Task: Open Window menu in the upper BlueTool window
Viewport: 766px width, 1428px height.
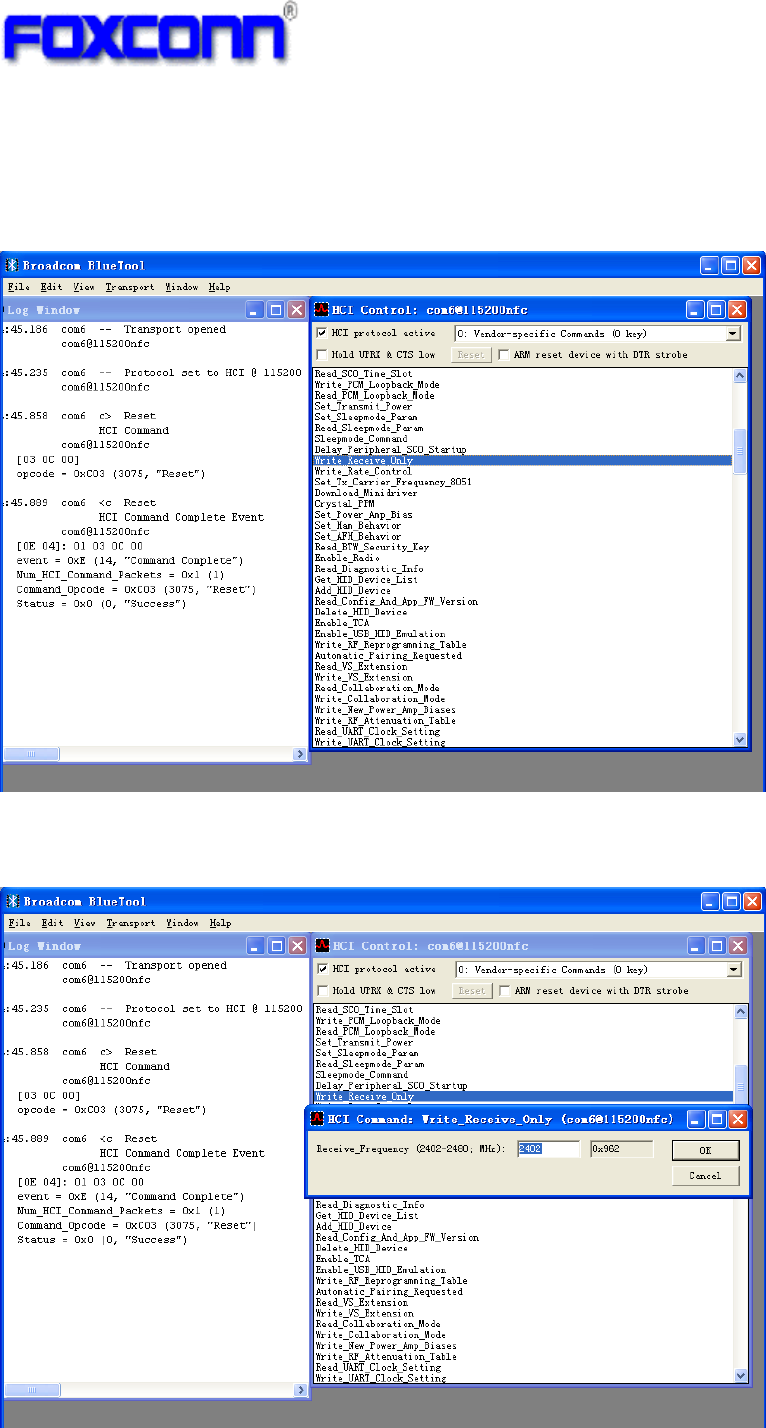Action: [x=181, y=287]
